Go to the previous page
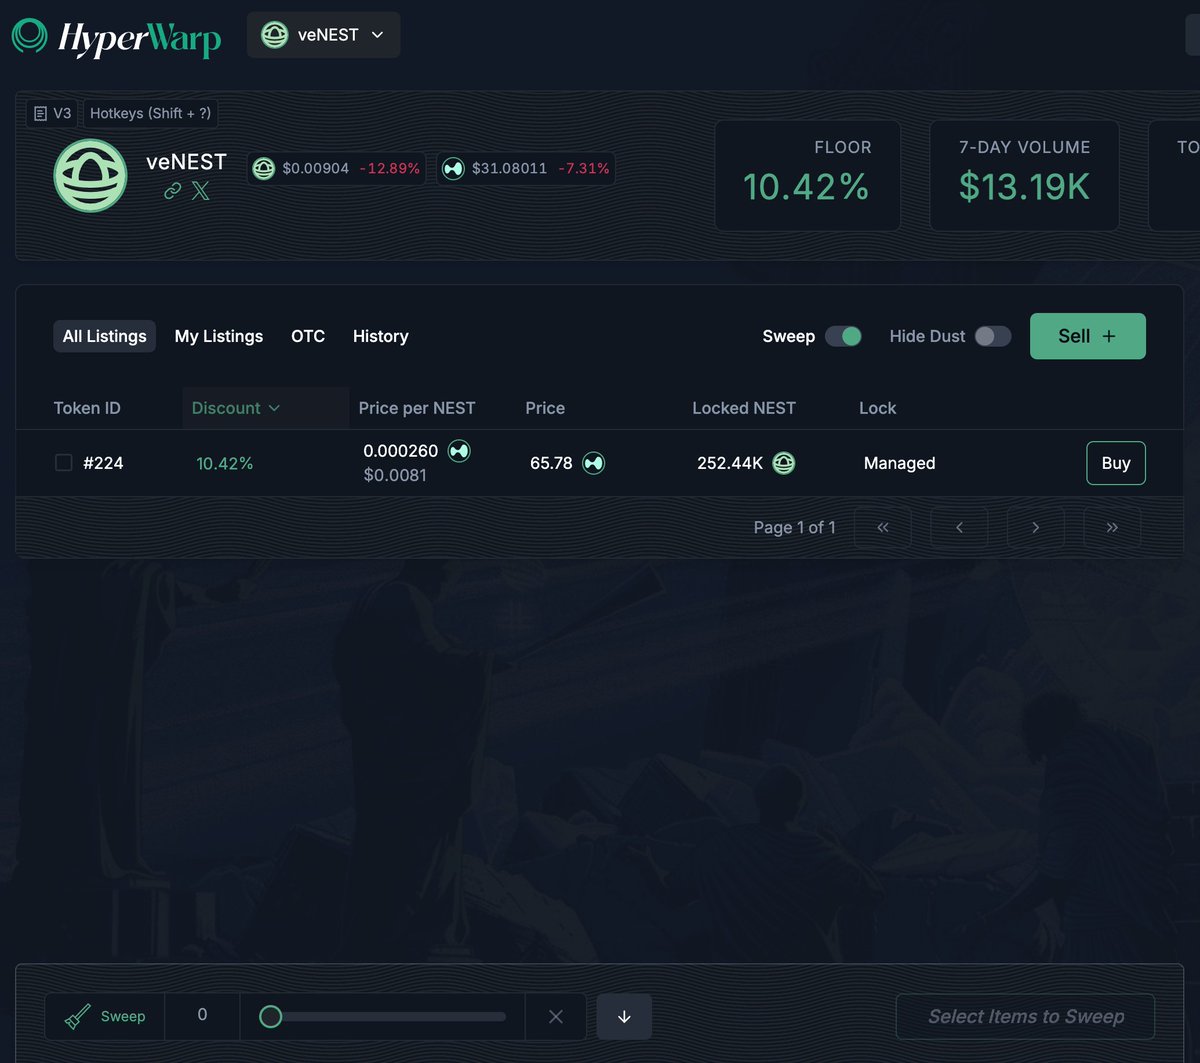The width and height of the screenshot is (1200, 1063). coord(959,527)
